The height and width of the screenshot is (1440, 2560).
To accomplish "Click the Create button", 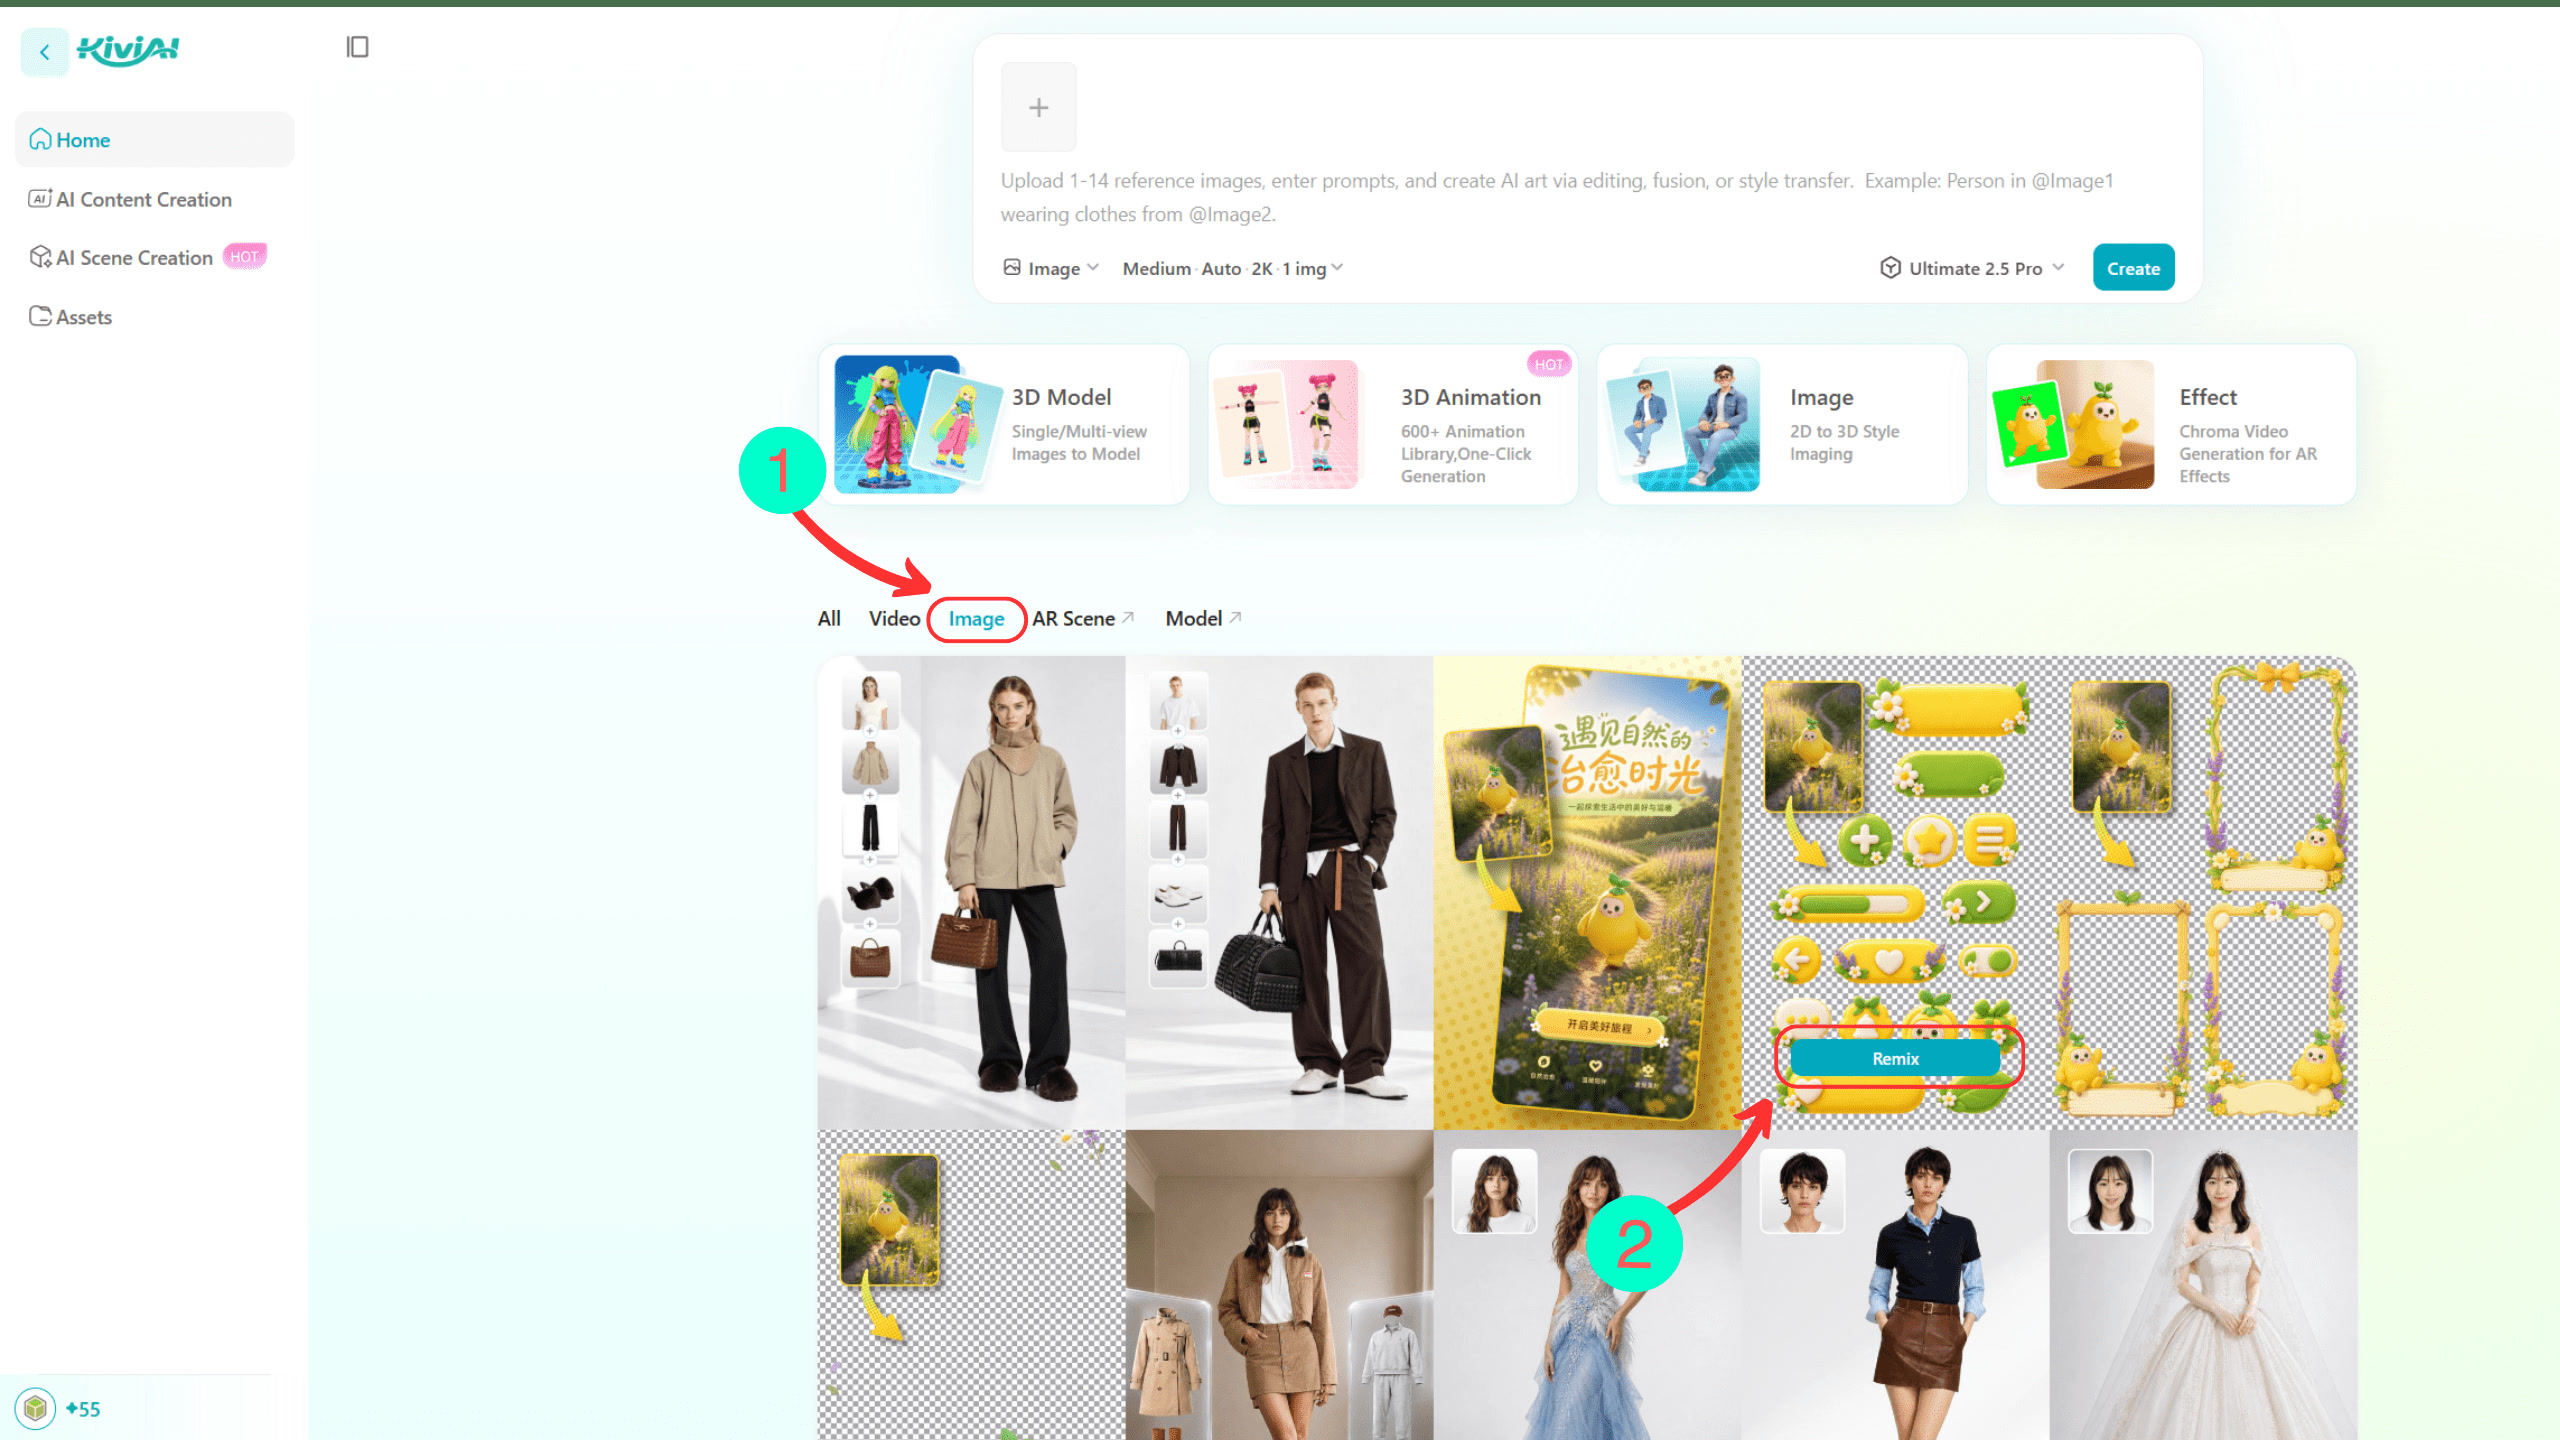I will [x=2133, y=268].
